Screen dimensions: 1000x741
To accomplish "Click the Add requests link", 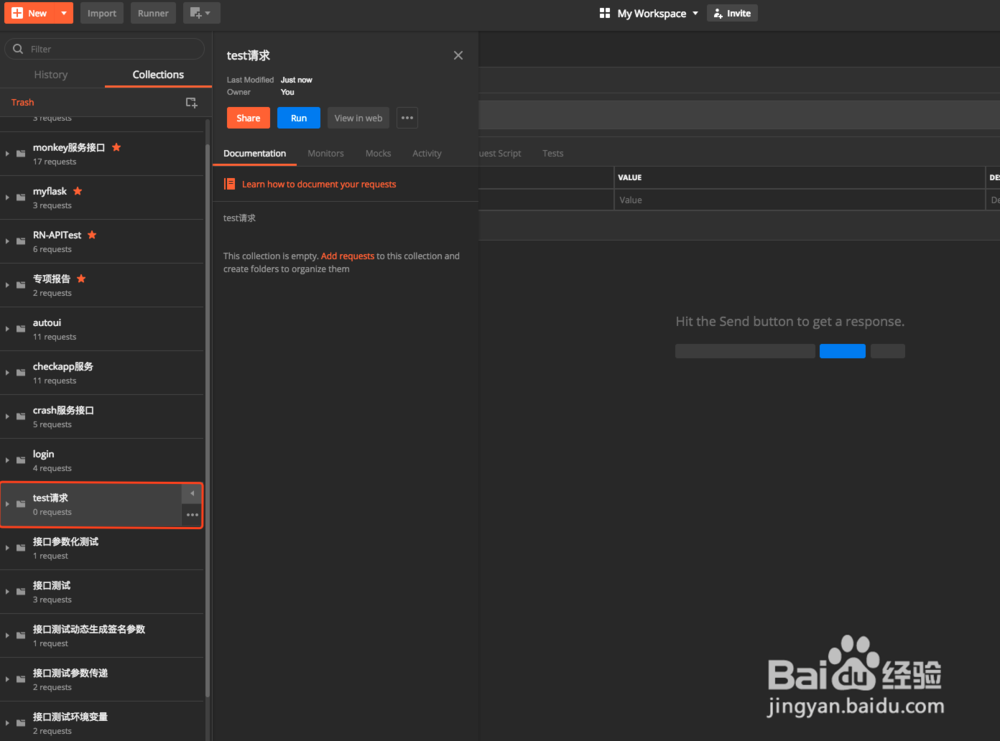I will coord(348,256).
